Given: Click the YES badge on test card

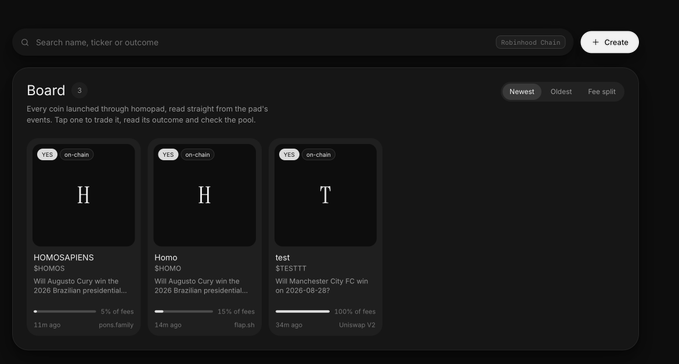Looking at the screenshot, I should [289, 155].
